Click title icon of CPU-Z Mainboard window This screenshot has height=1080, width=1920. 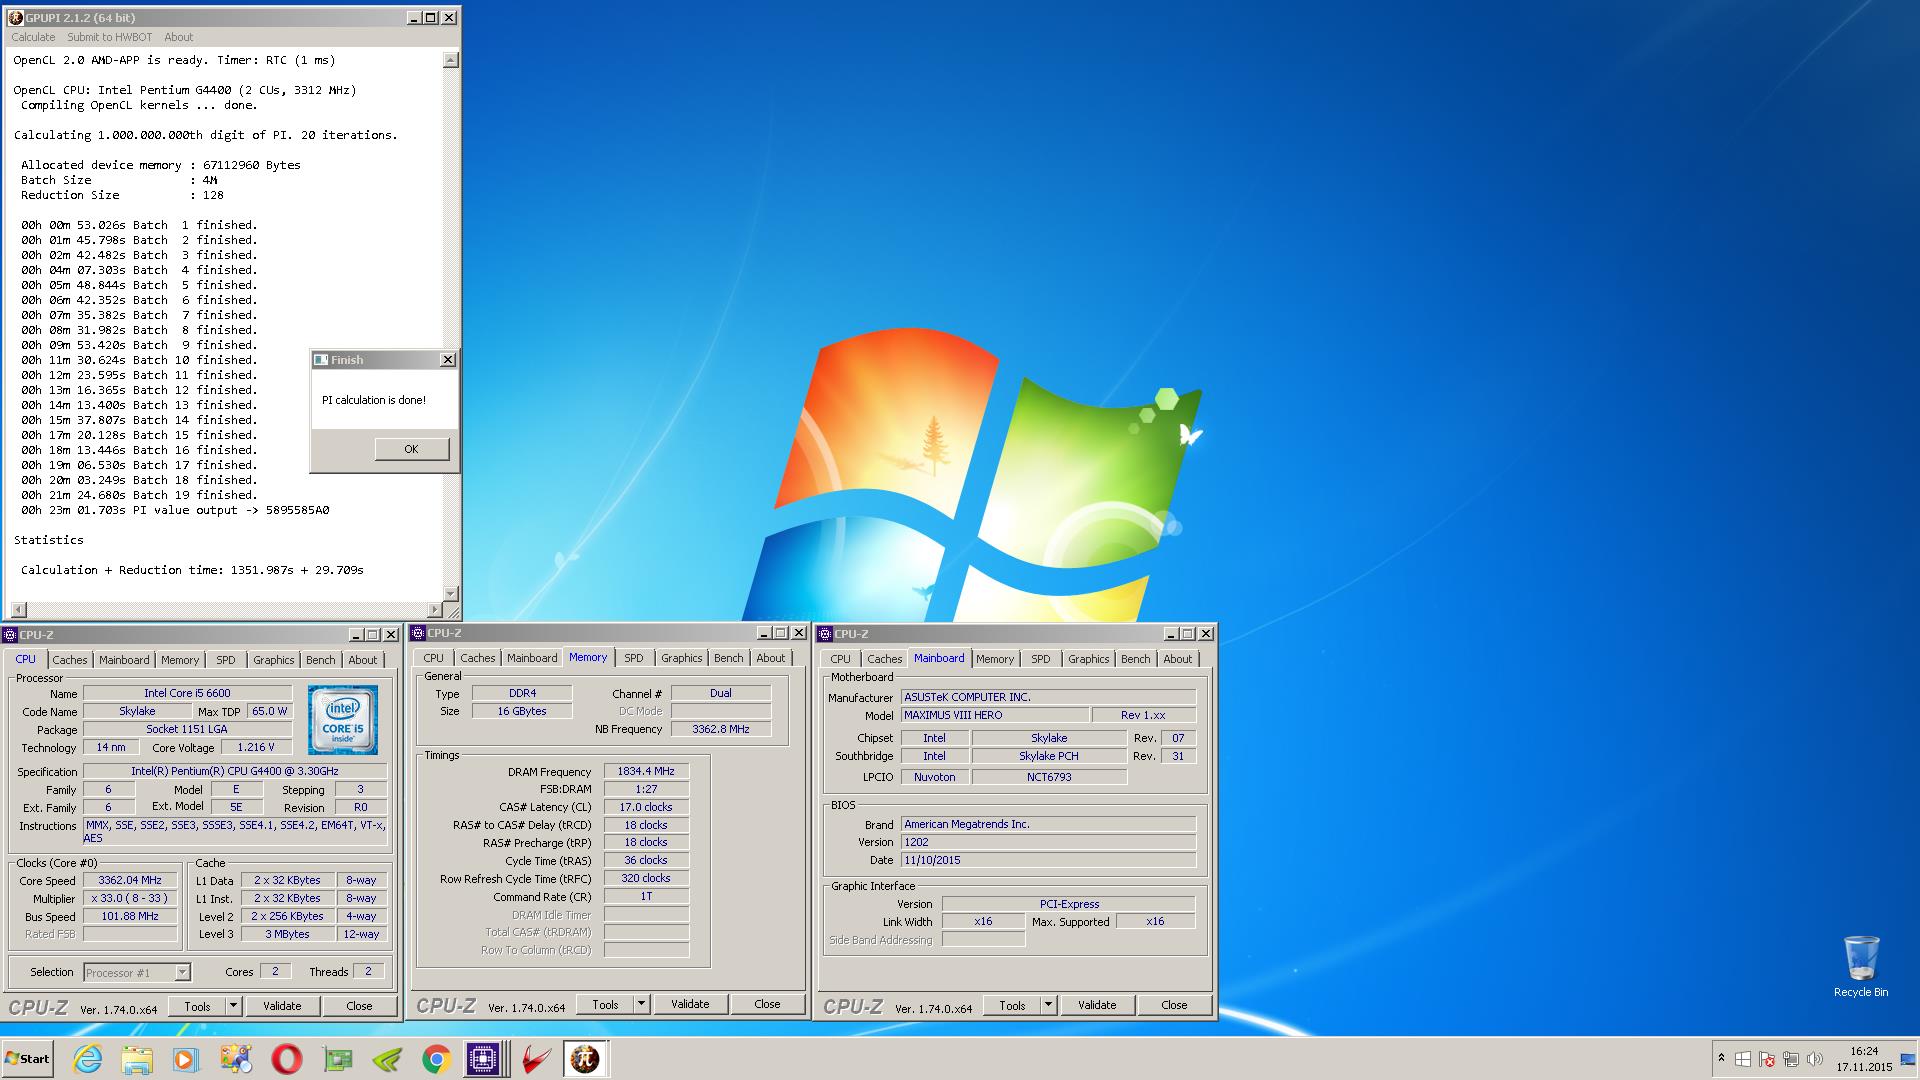(x=825, y=634)
